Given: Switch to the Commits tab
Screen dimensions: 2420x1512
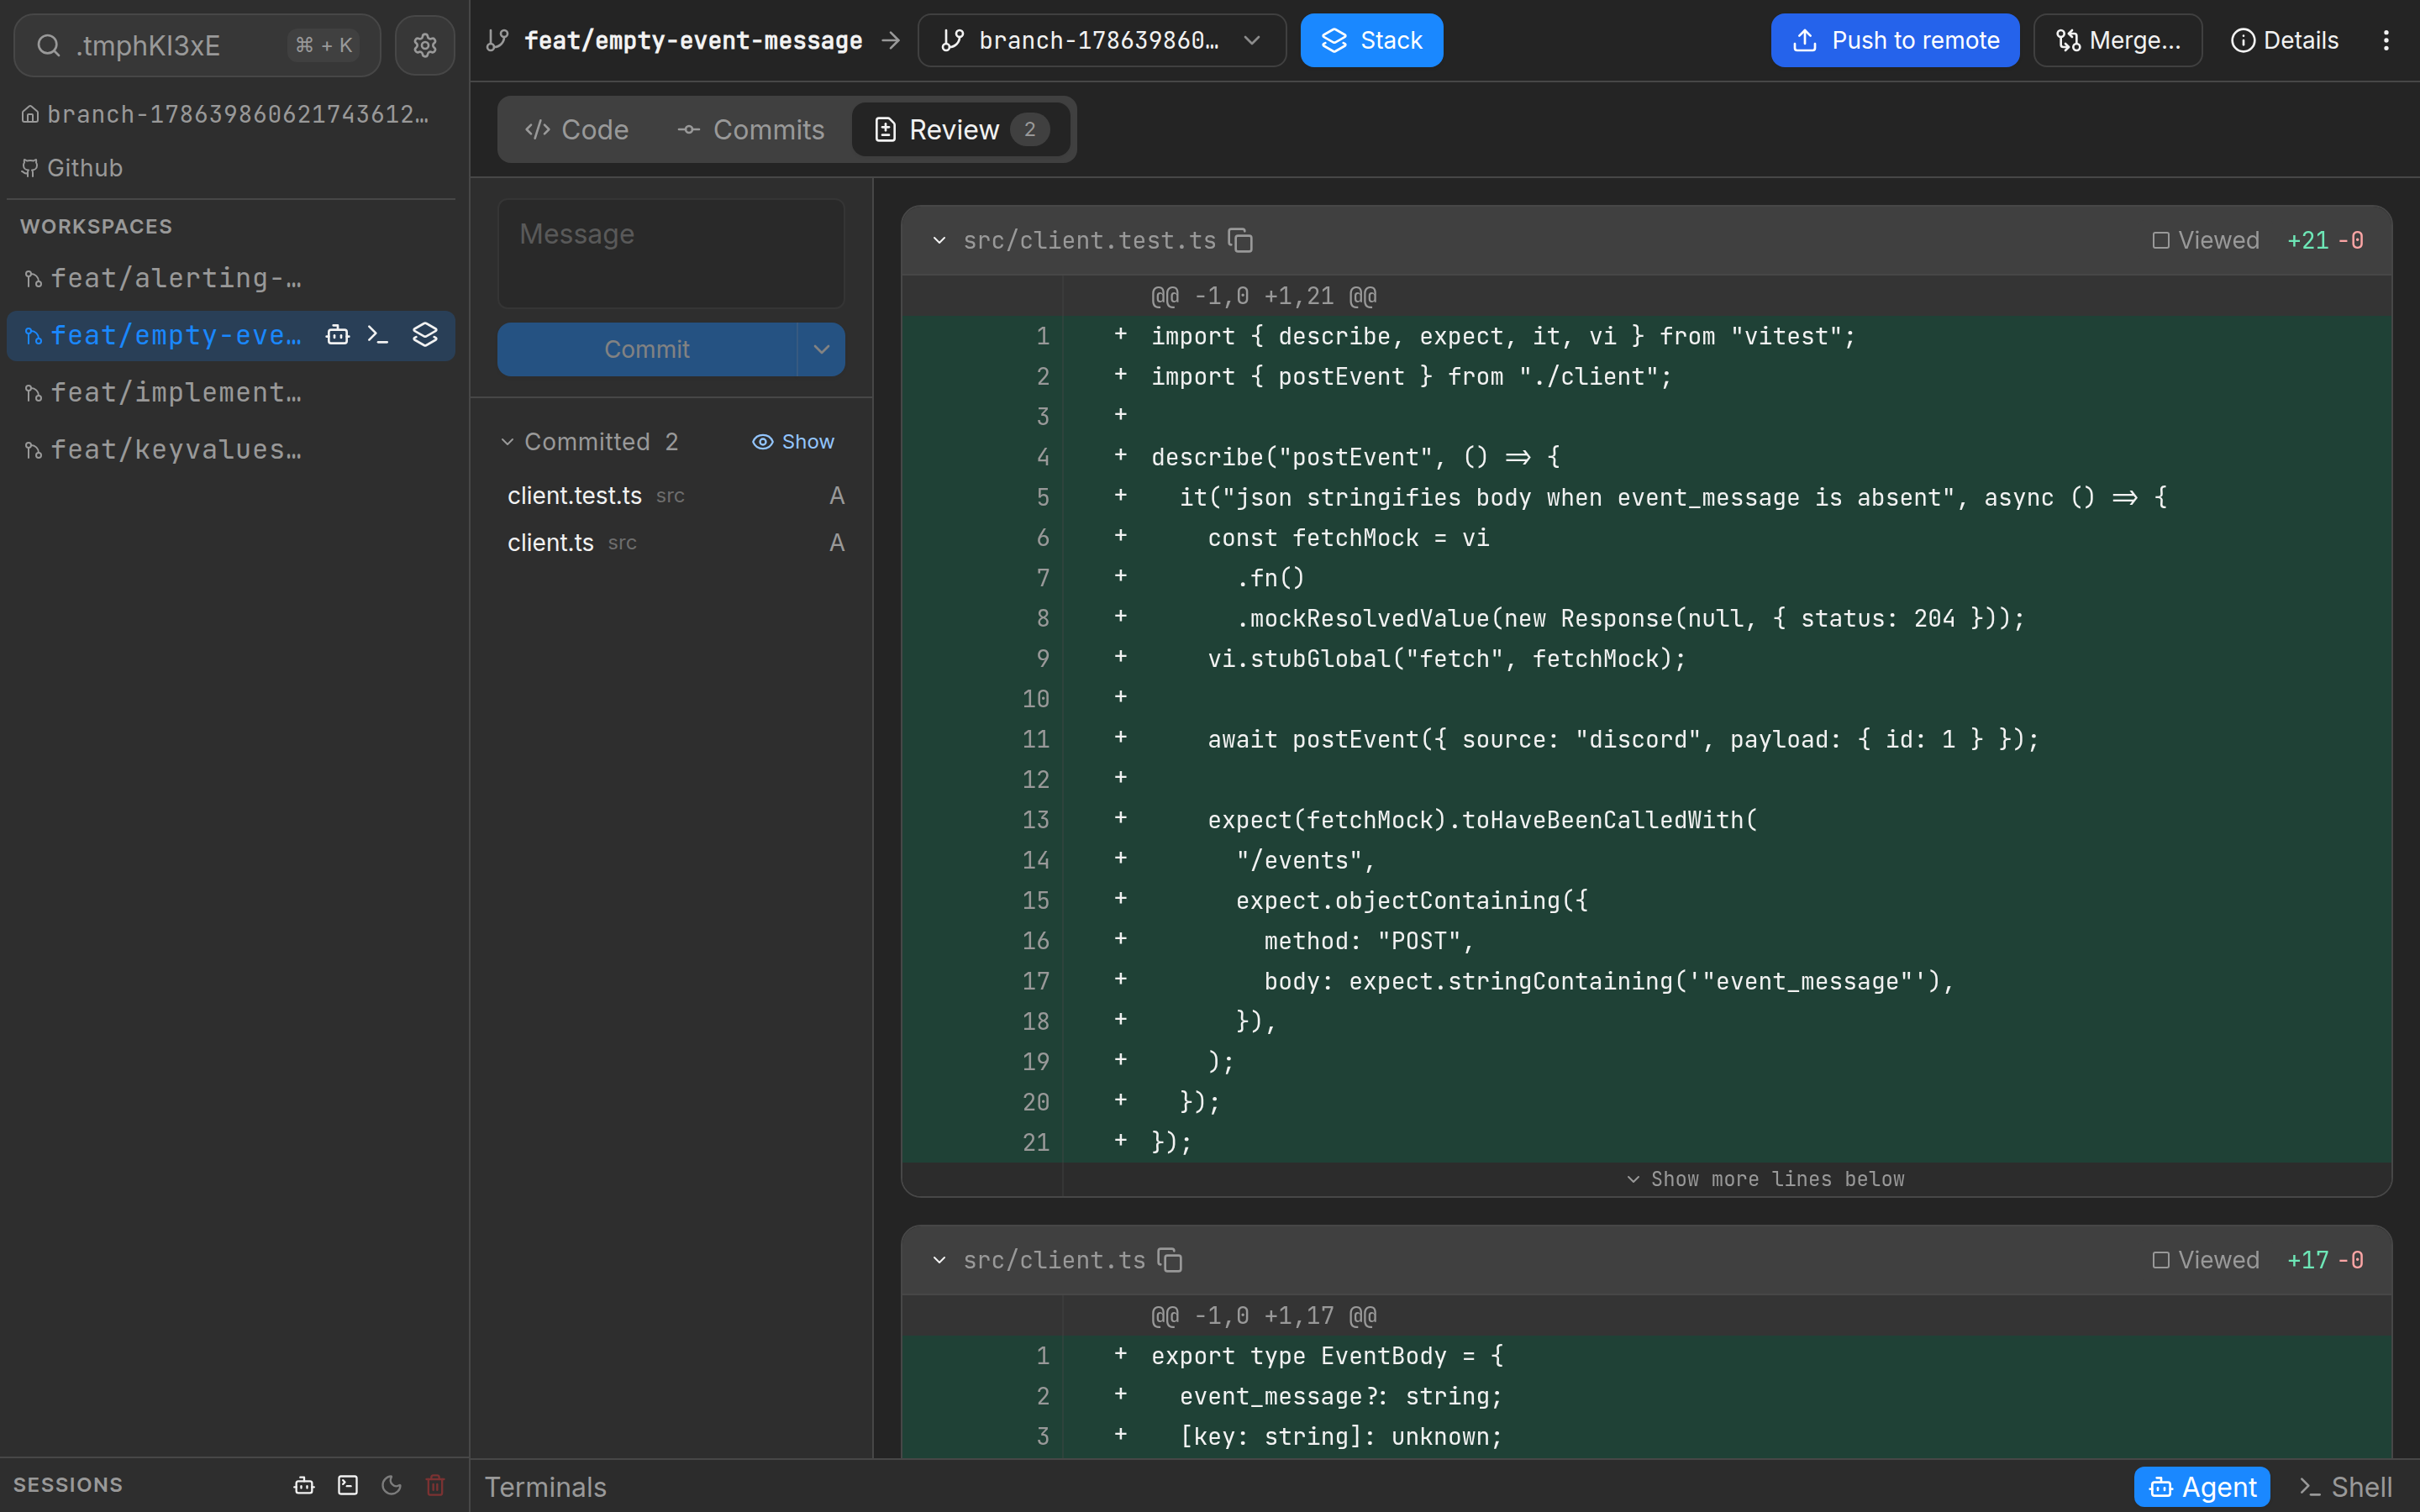Looking at the screenshot, I should (x=750, y=130).
